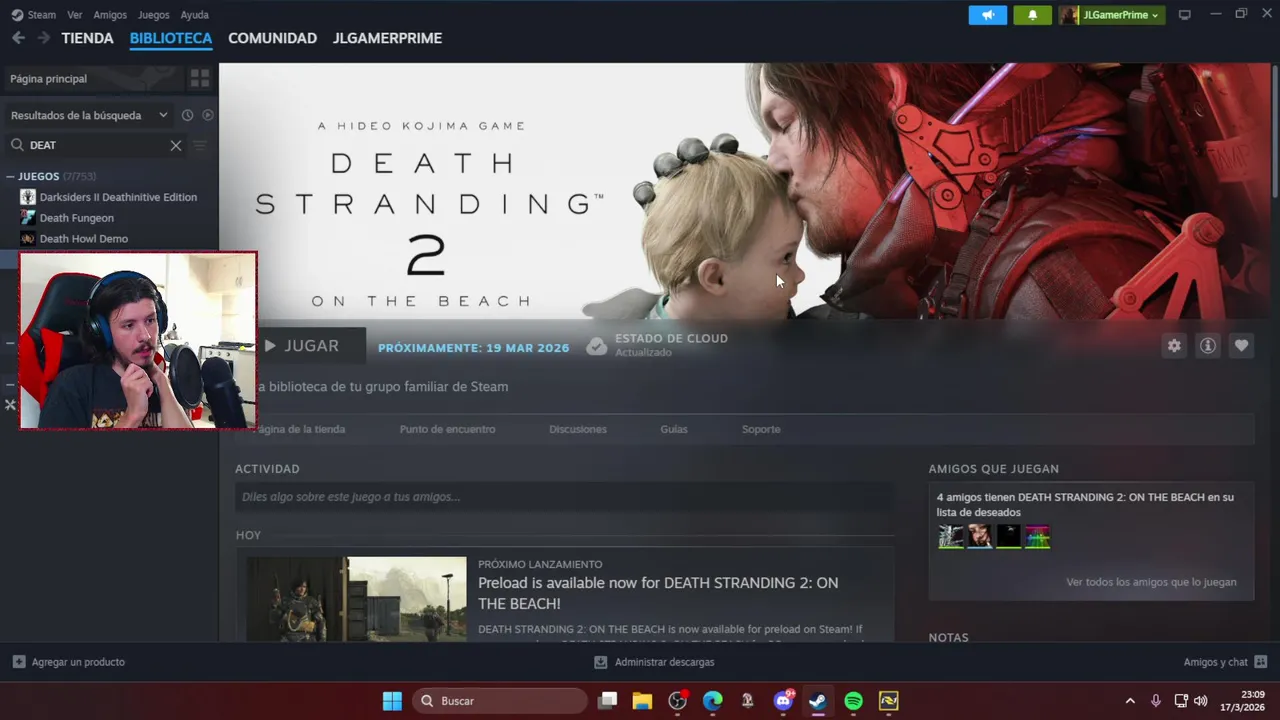Screen dimensions: 1280x720
Task: Open the Steam announcements megaphone icon
Action: pyautogui.click(x=987, y=15)
